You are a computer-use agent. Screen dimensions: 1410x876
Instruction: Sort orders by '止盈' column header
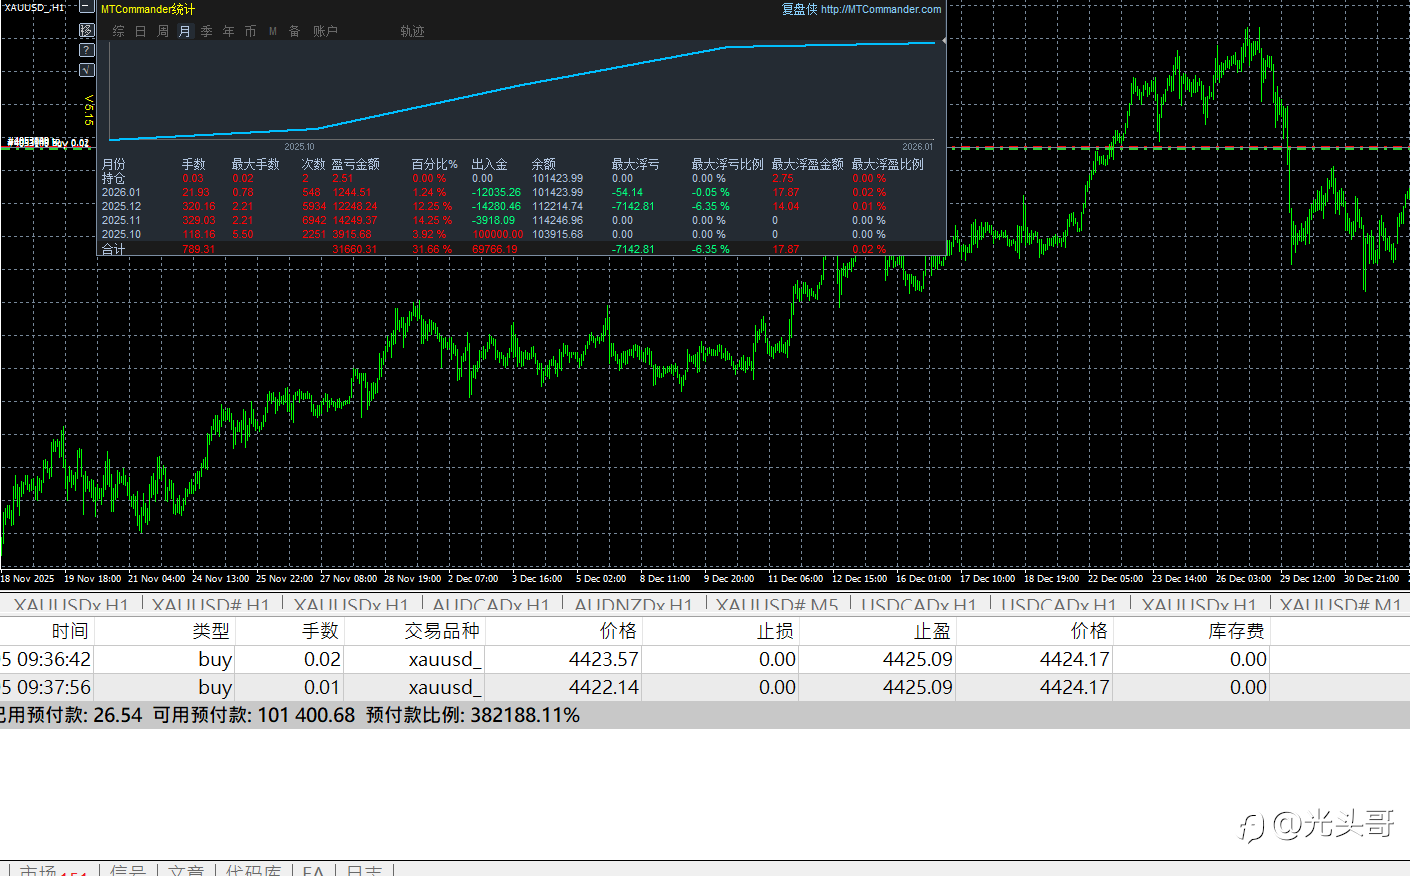tap(931, 631)
